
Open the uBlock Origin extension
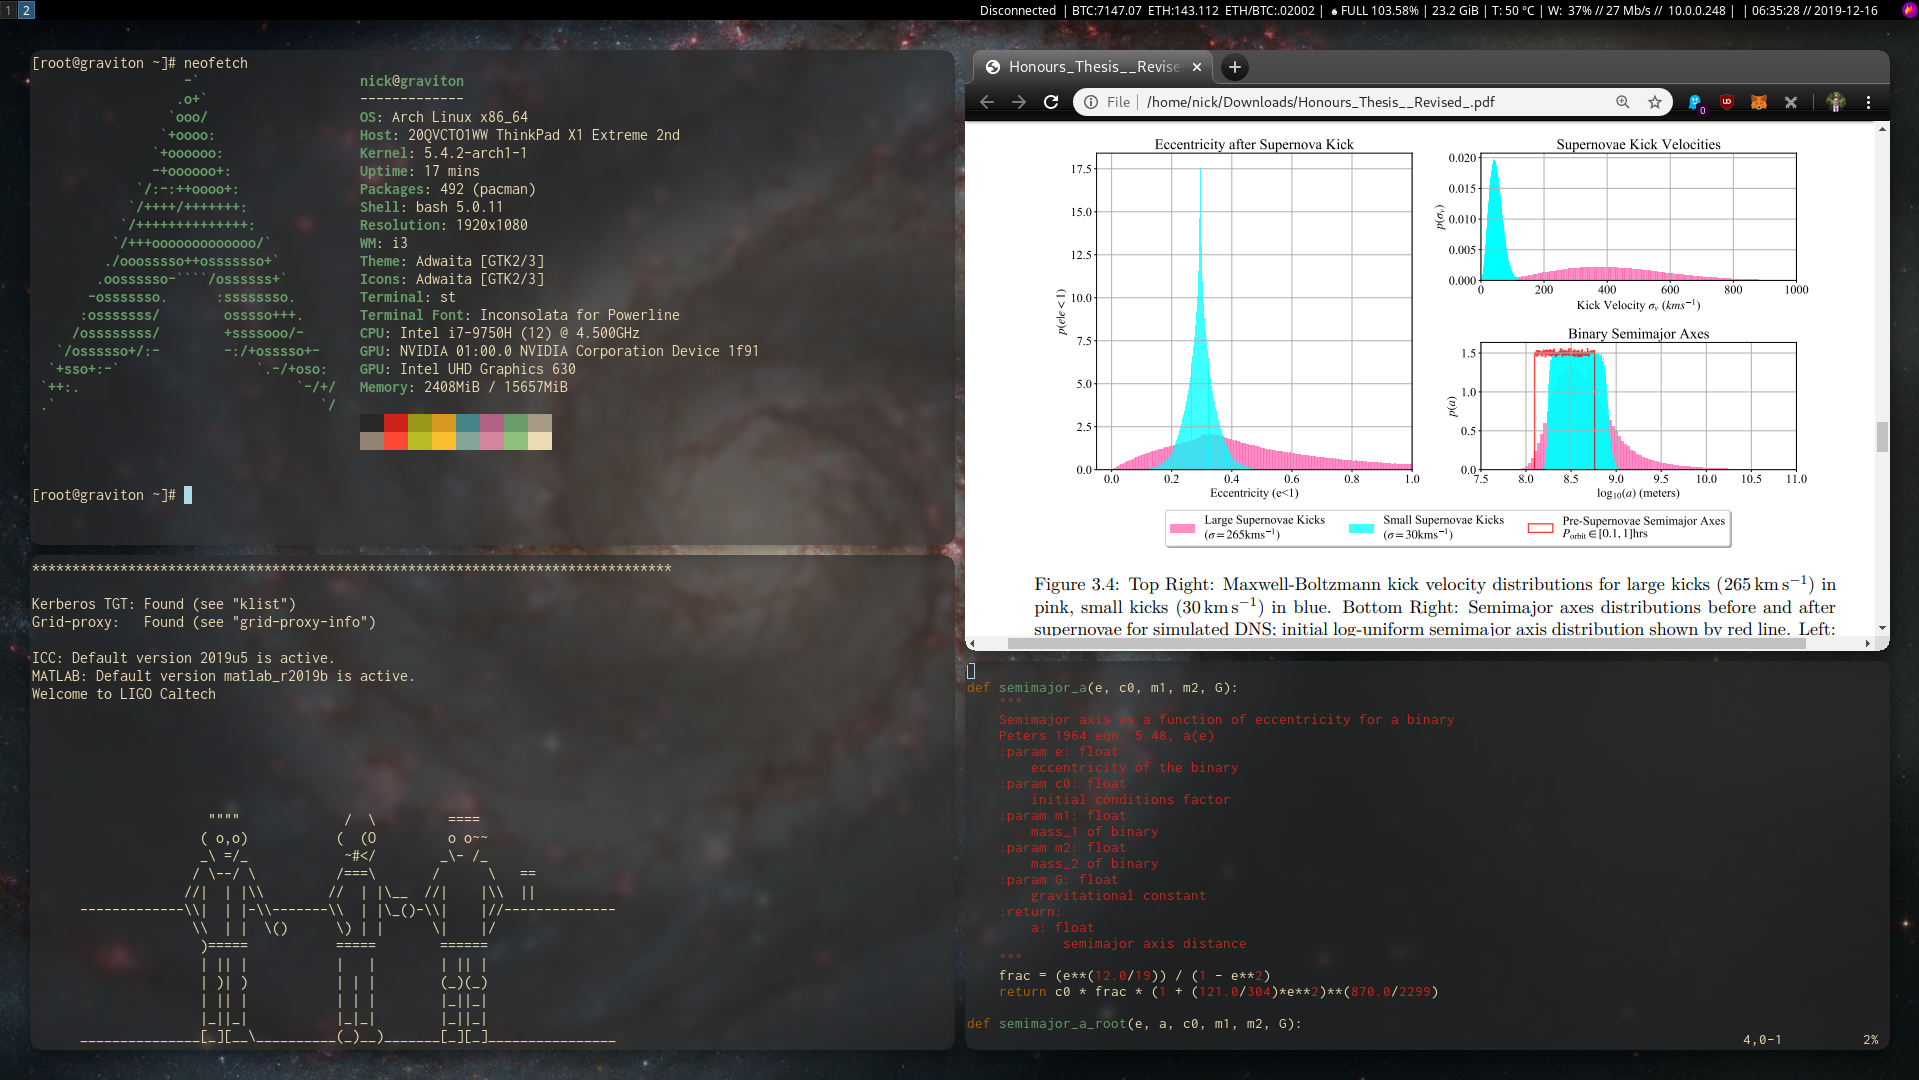[x=1727, y=102]
